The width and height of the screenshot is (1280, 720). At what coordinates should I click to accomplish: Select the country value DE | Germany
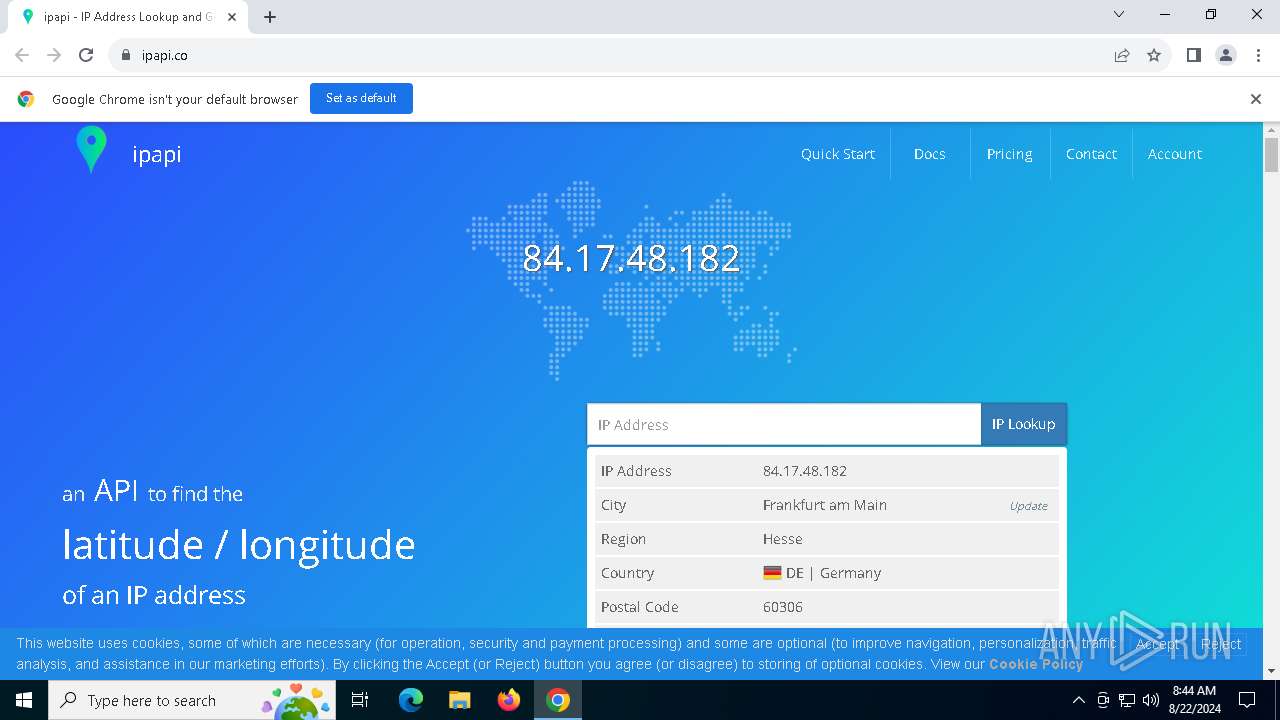tap(822, 573)
